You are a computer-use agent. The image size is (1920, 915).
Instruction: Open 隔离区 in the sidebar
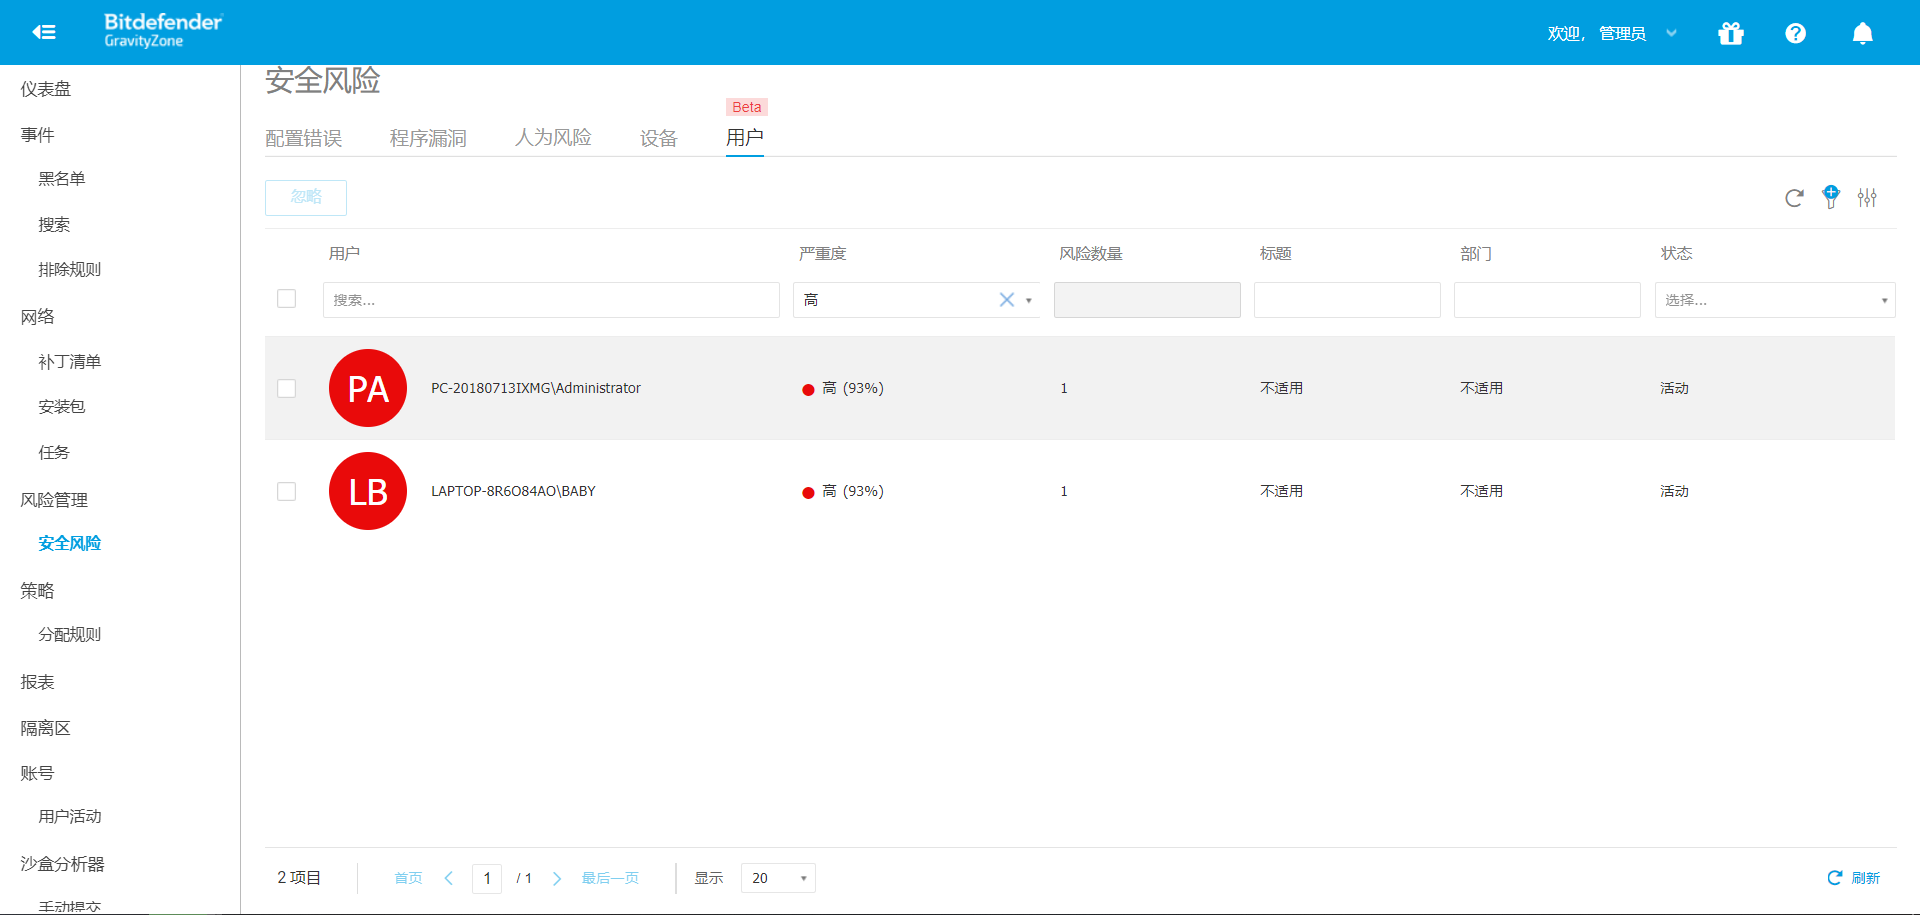click(x=46, y=728)
